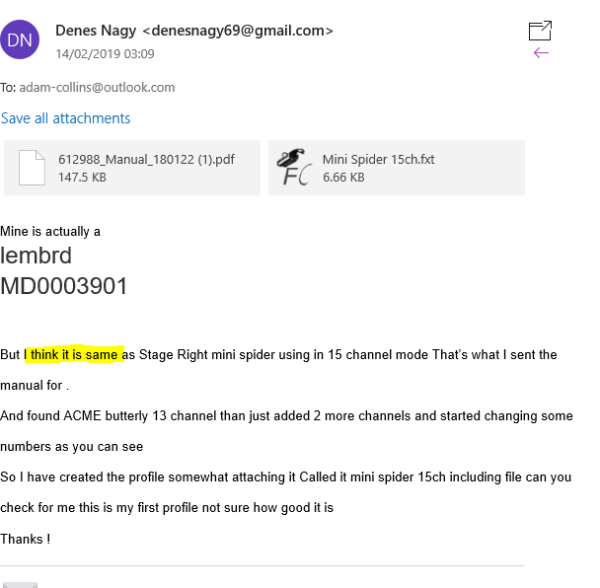The width and height of the screenshot is (600, 588).
Task: Click the 6.66 KB file size label
Action: (344, 177)
